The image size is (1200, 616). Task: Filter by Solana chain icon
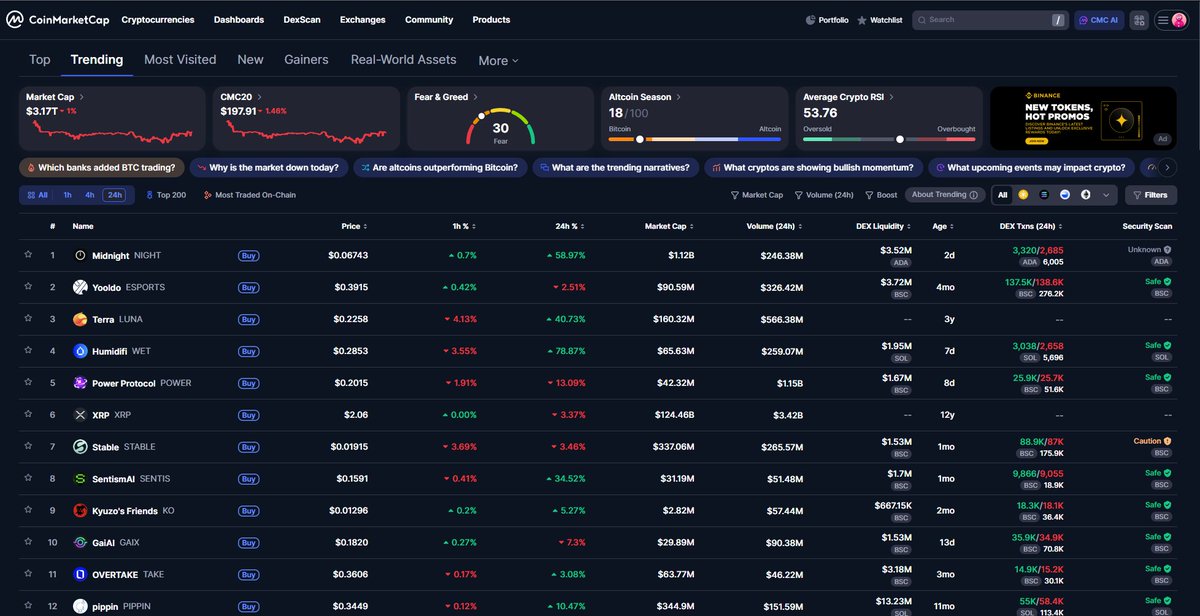tap(1044, 195)
